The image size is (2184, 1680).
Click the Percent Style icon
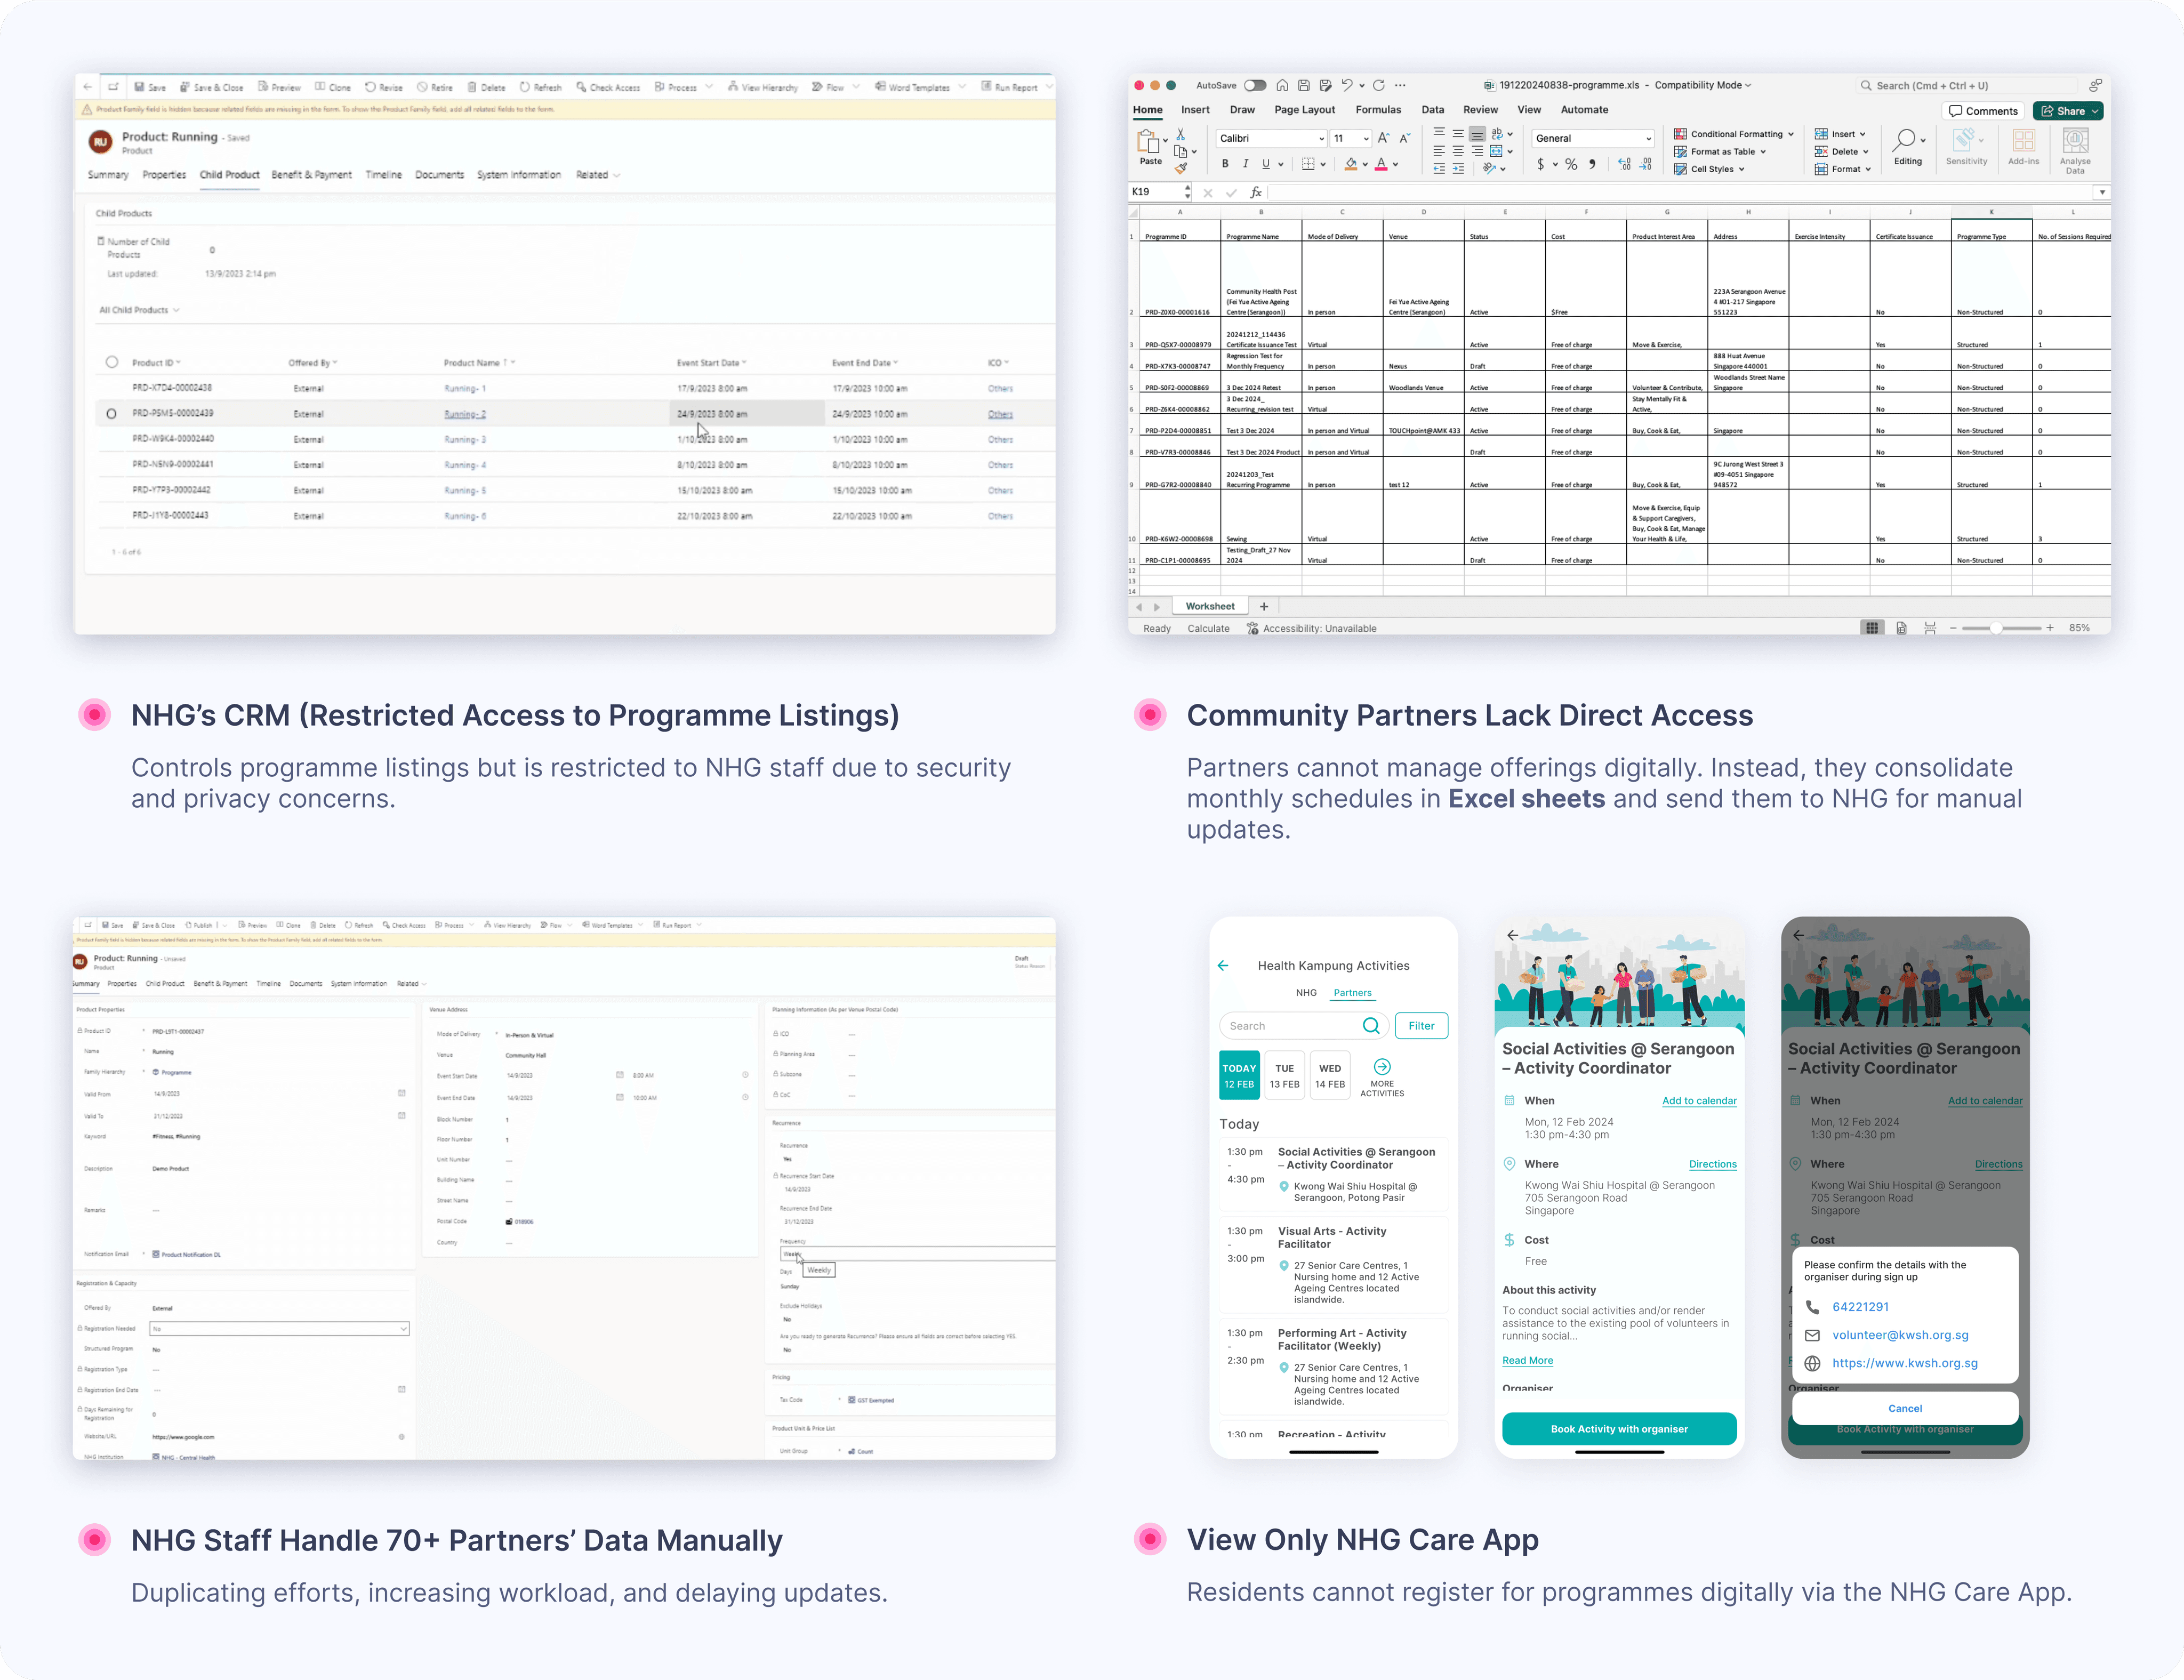click(1571, 164)
